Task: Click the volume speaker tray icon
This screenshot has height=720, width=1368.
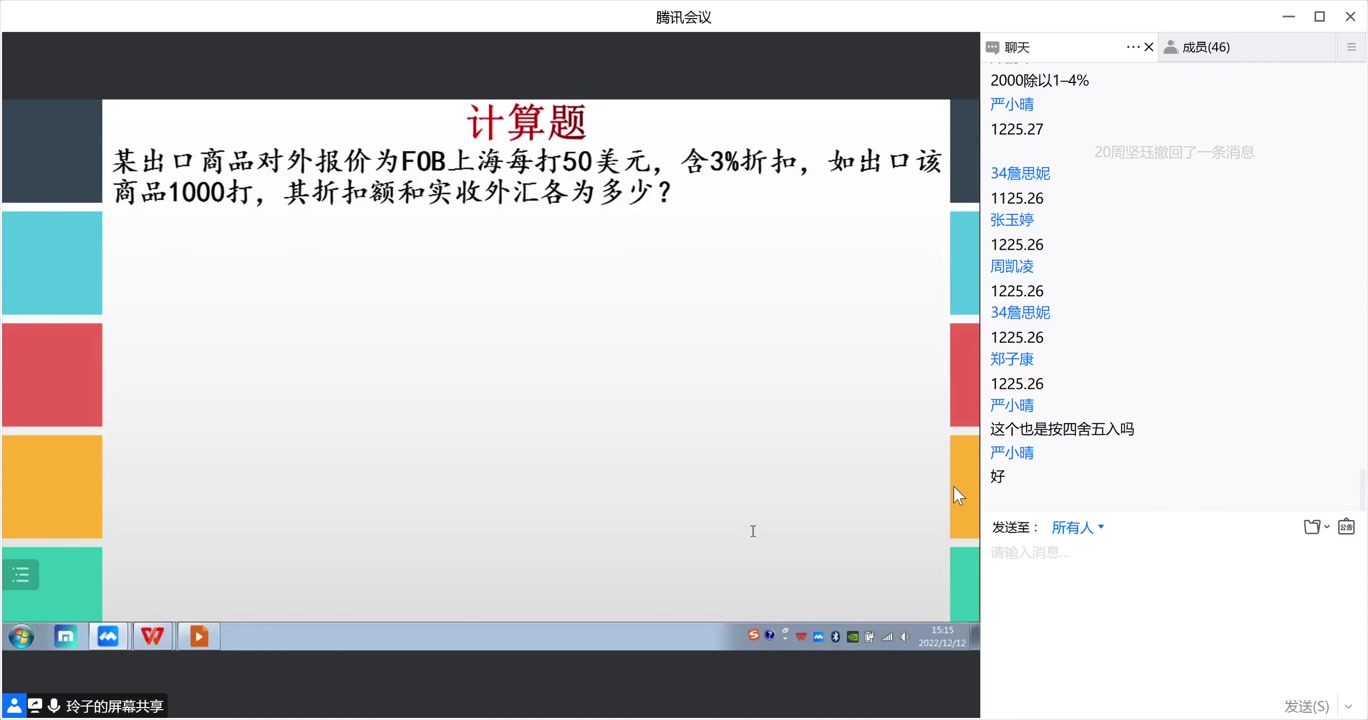Action: 904,636
